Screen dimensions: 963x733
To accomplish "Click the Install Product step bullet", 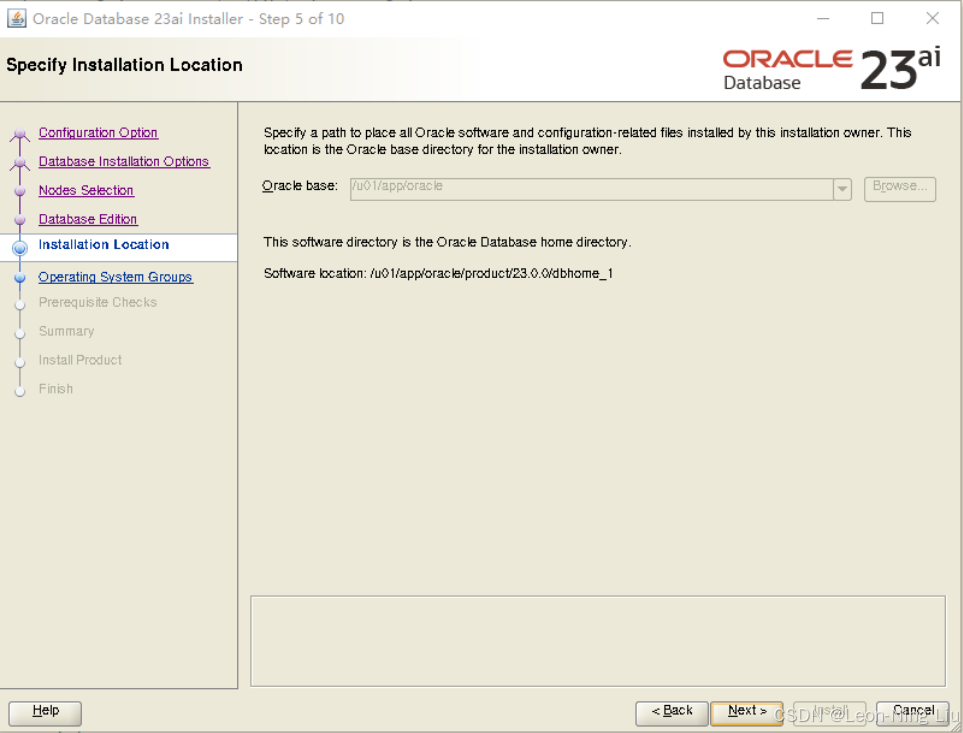I will tap(20, 362).
